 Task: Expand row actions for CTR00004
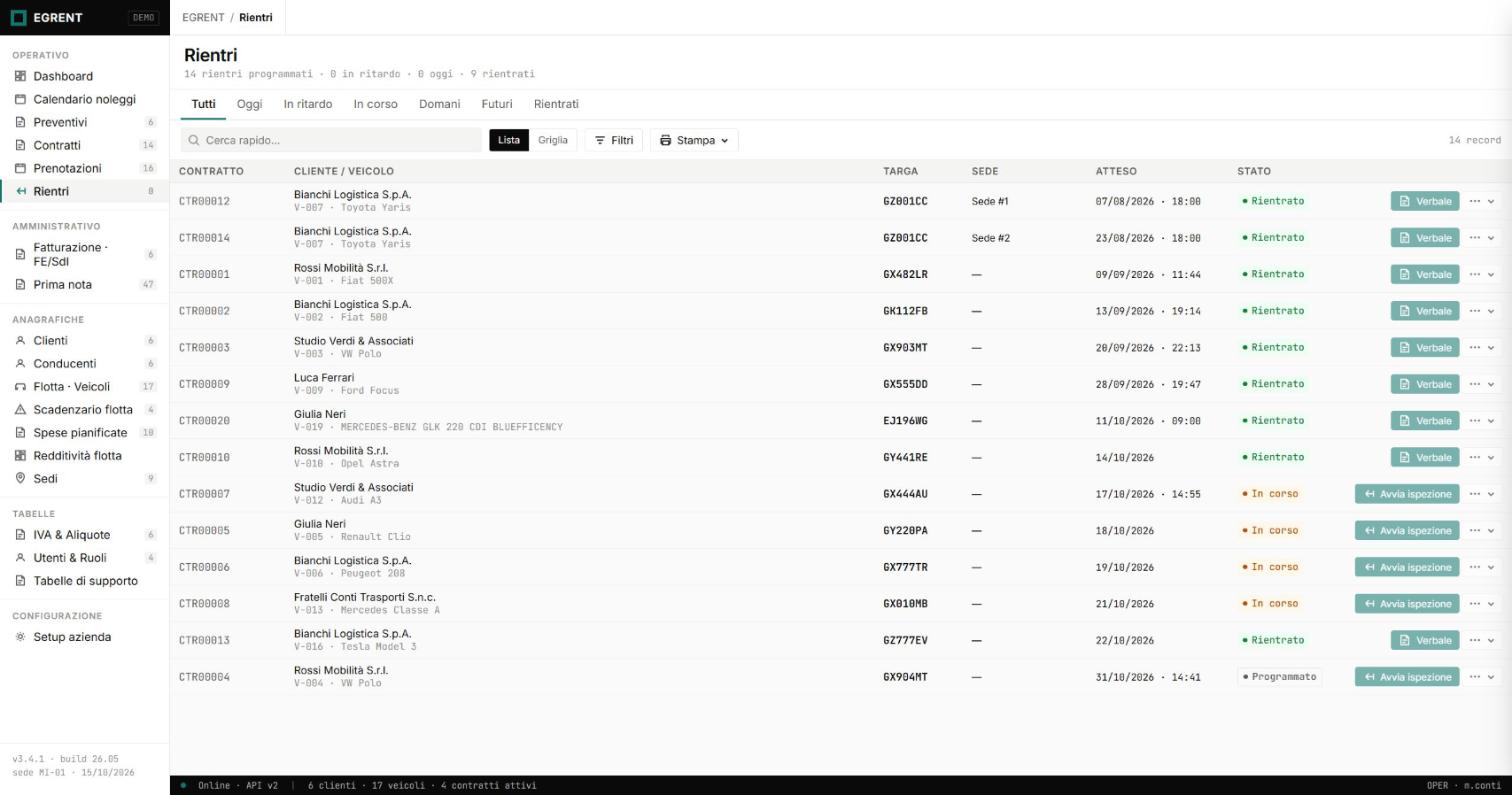[1482, 677]
